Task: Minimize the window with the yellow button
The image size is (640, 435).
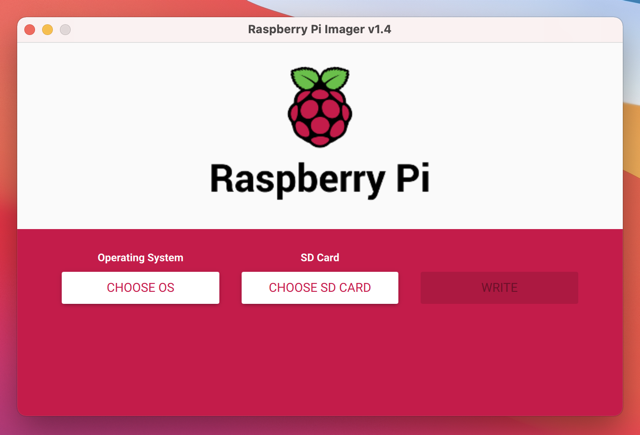Action: pos(47,29)
